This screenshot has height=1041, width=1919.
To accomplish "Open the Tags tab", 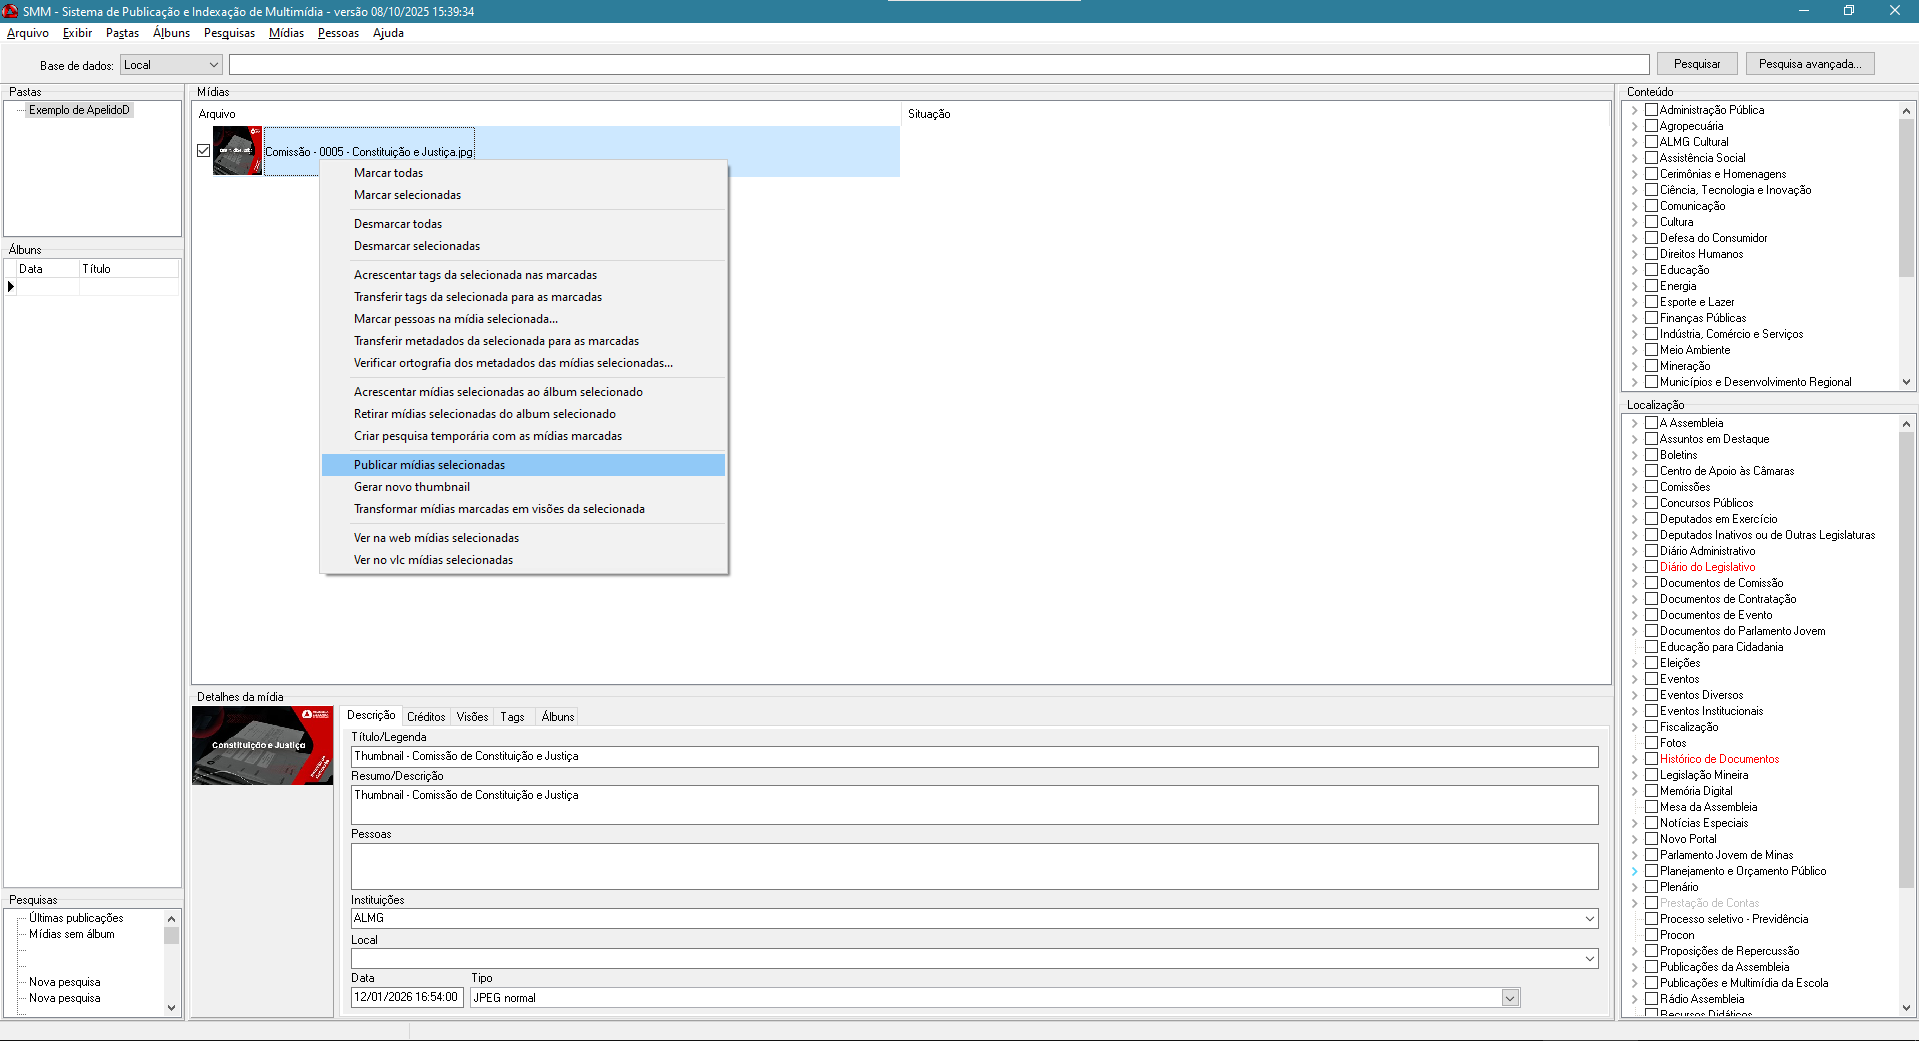I will click(x=512, y=717).
